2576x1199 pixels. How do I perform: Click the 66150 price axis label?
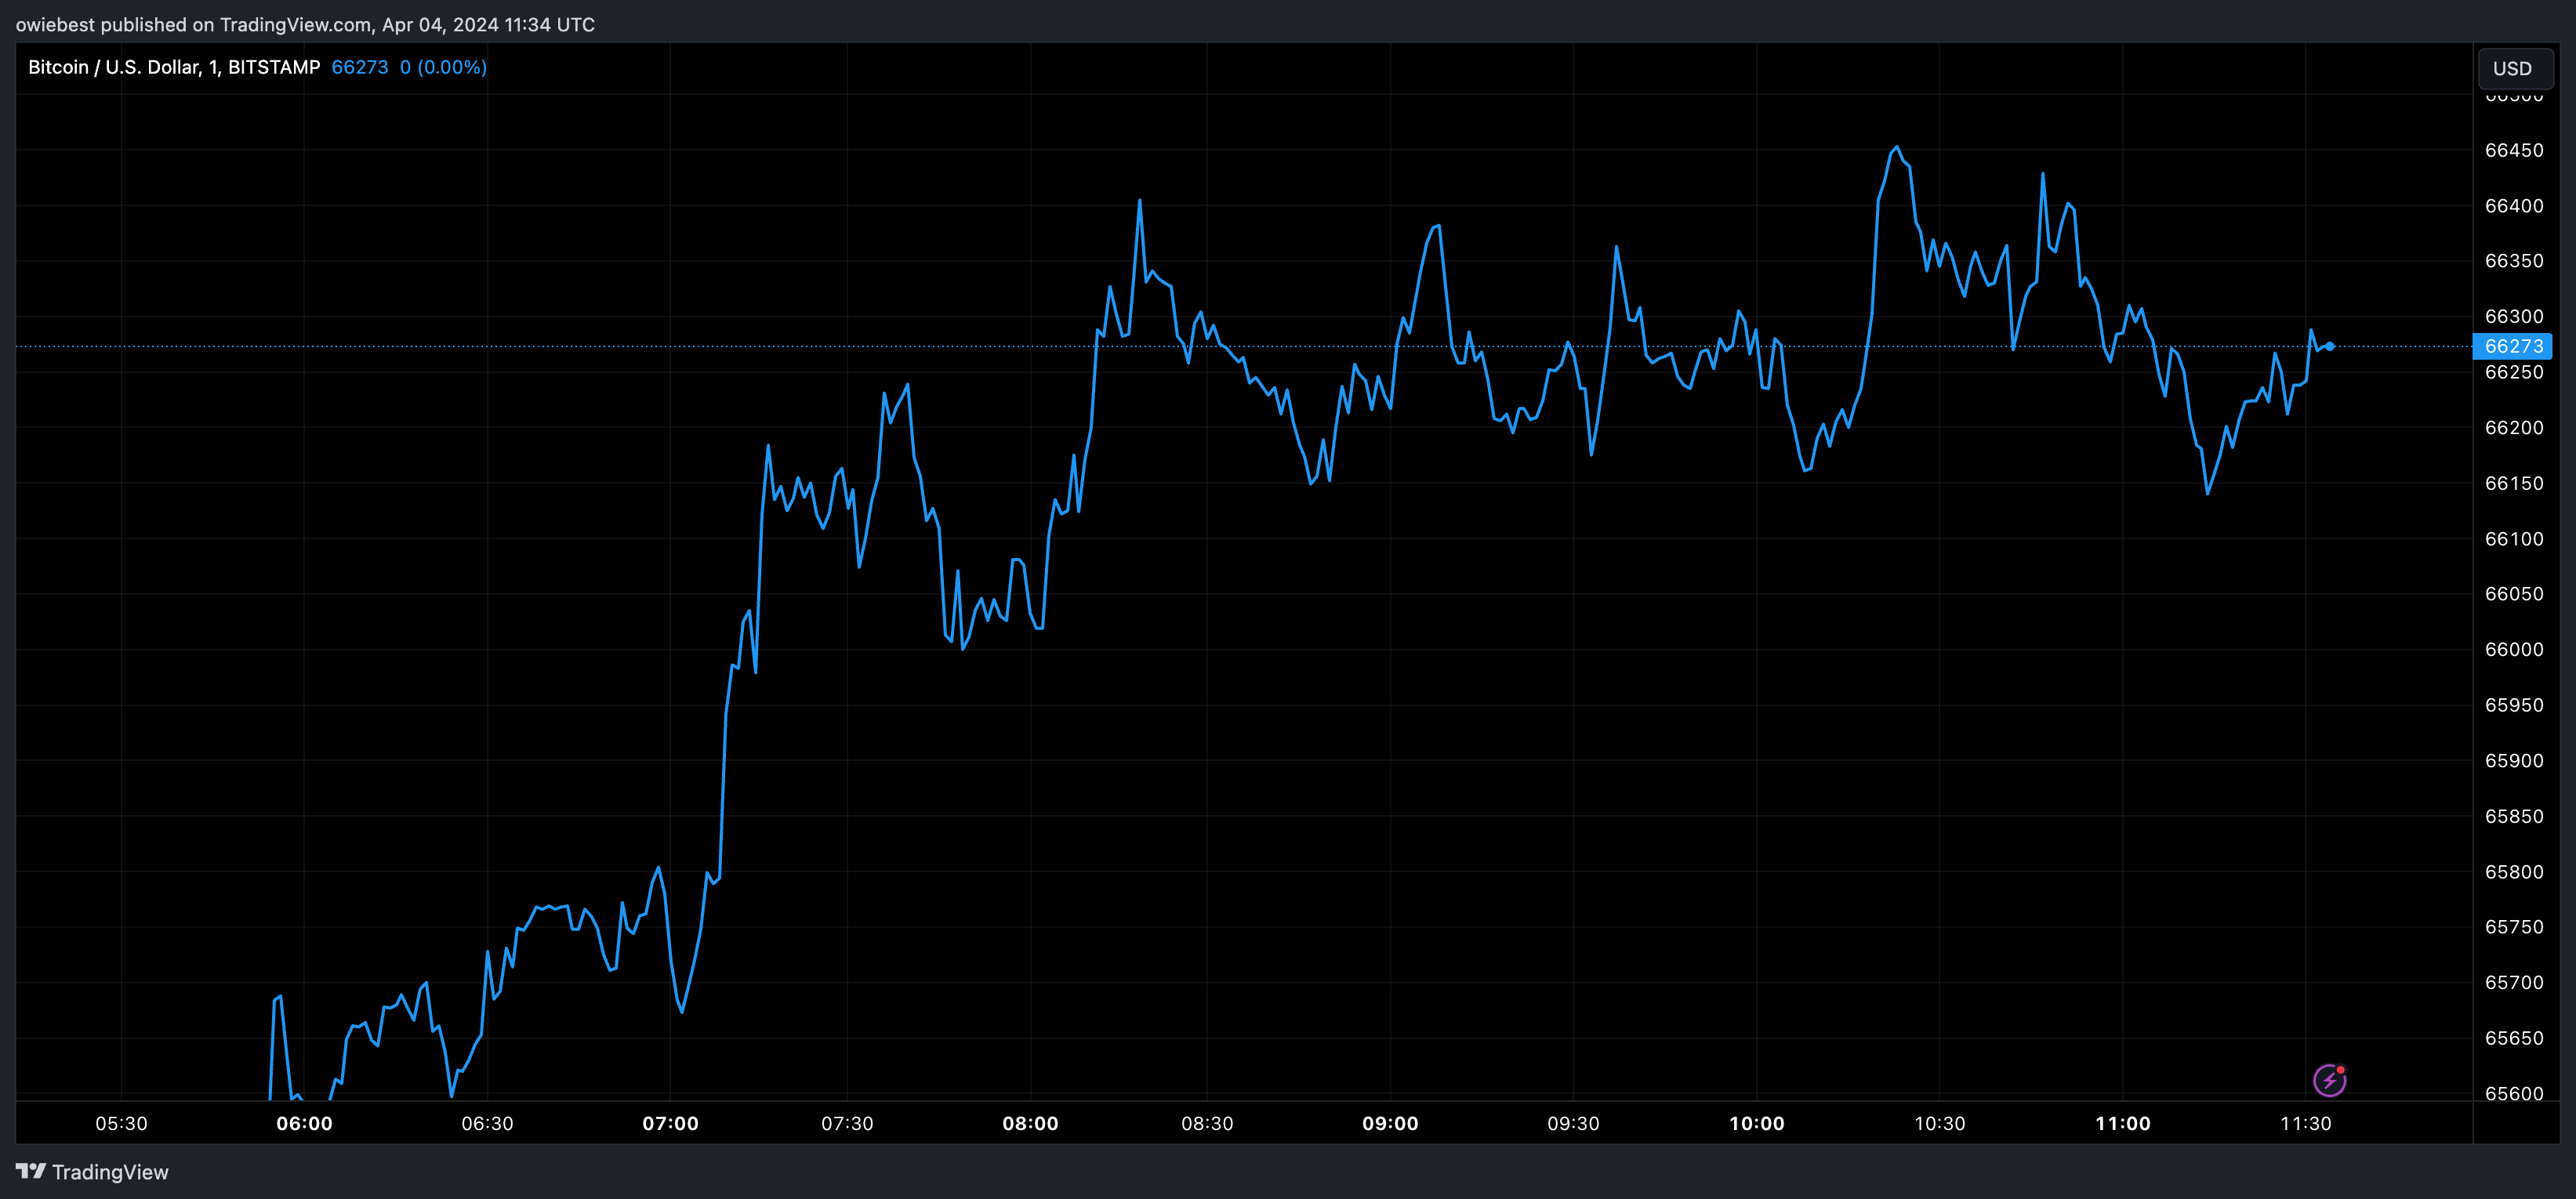(2513, 483)
